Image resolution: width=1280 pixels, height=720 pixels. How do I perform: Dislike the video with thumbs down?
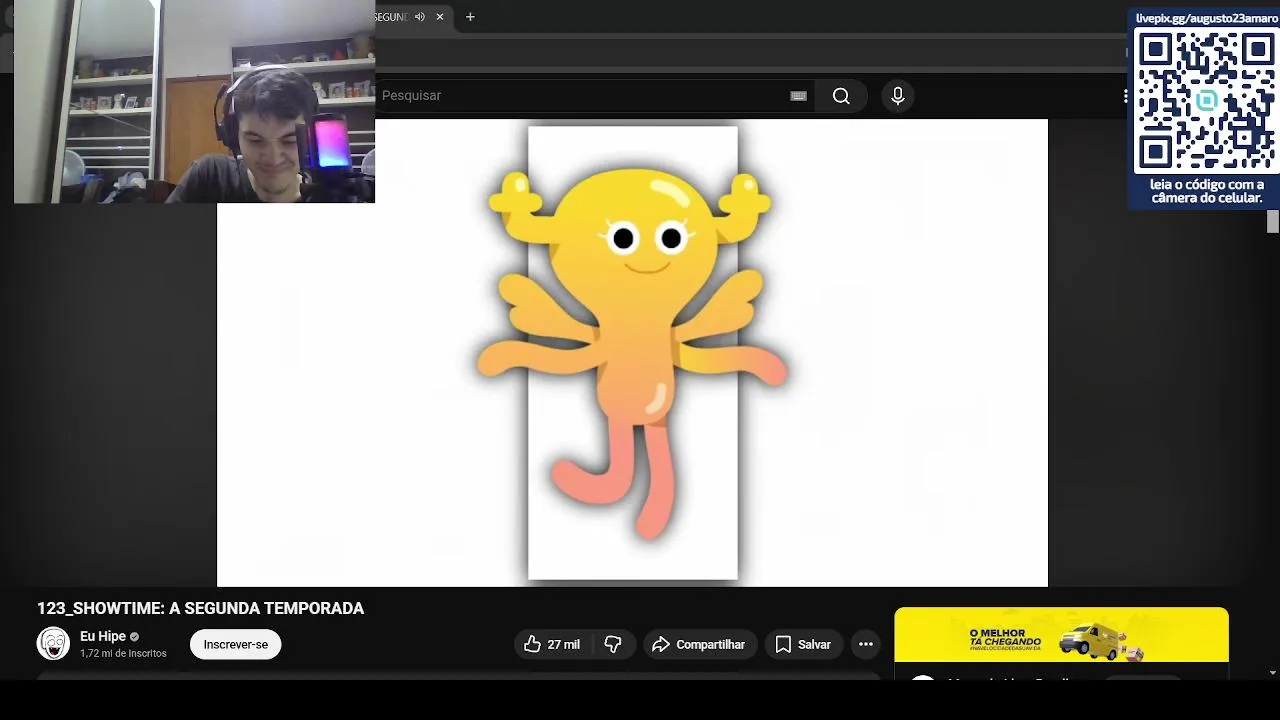[x=613, y=645]
